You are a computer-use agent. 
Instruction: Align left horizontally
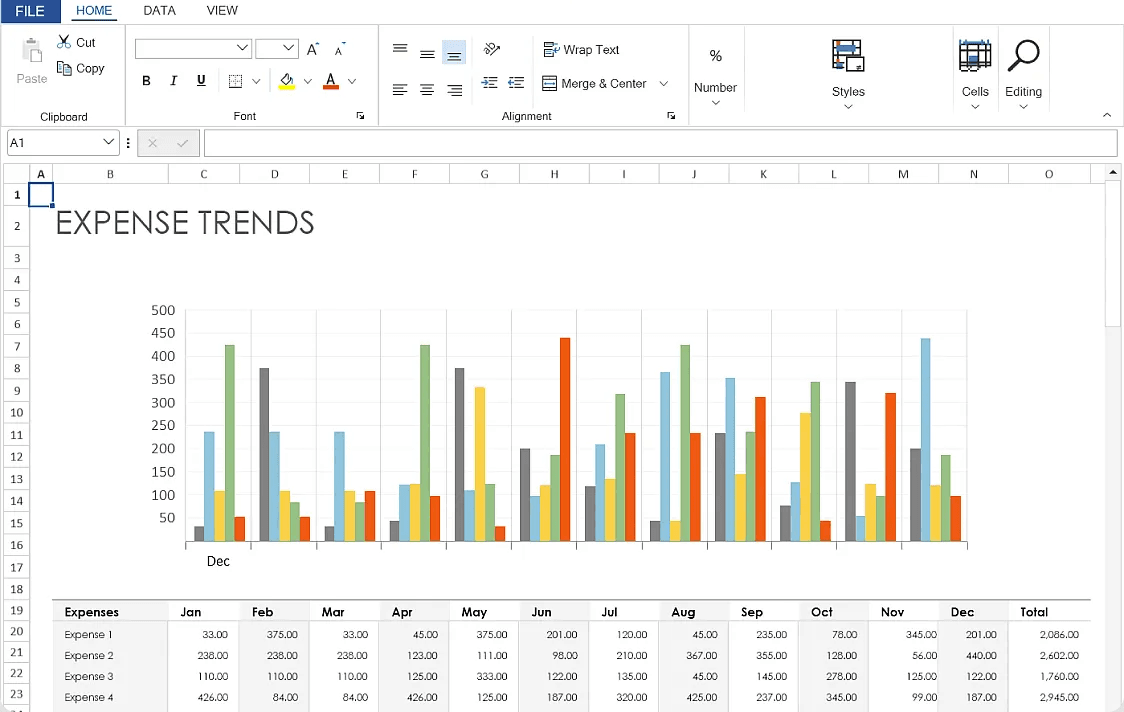tap(400, 90)
